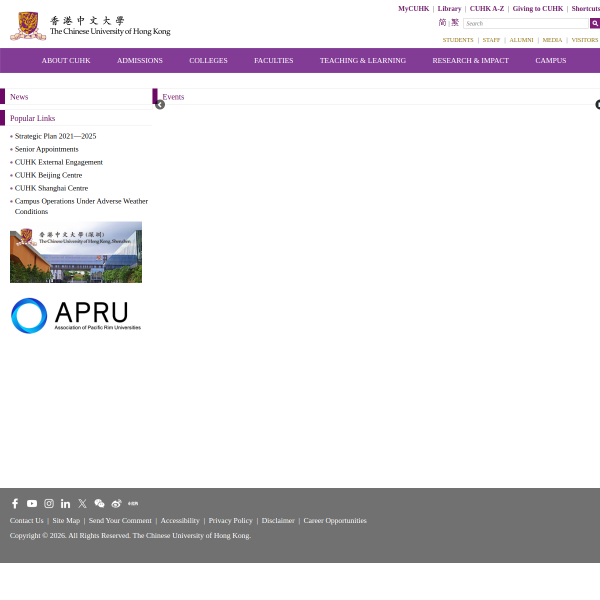Open the CAMPUS menu
Image resolution: width=600 pixels, height=600 pixels.
[x=551, y=60]
